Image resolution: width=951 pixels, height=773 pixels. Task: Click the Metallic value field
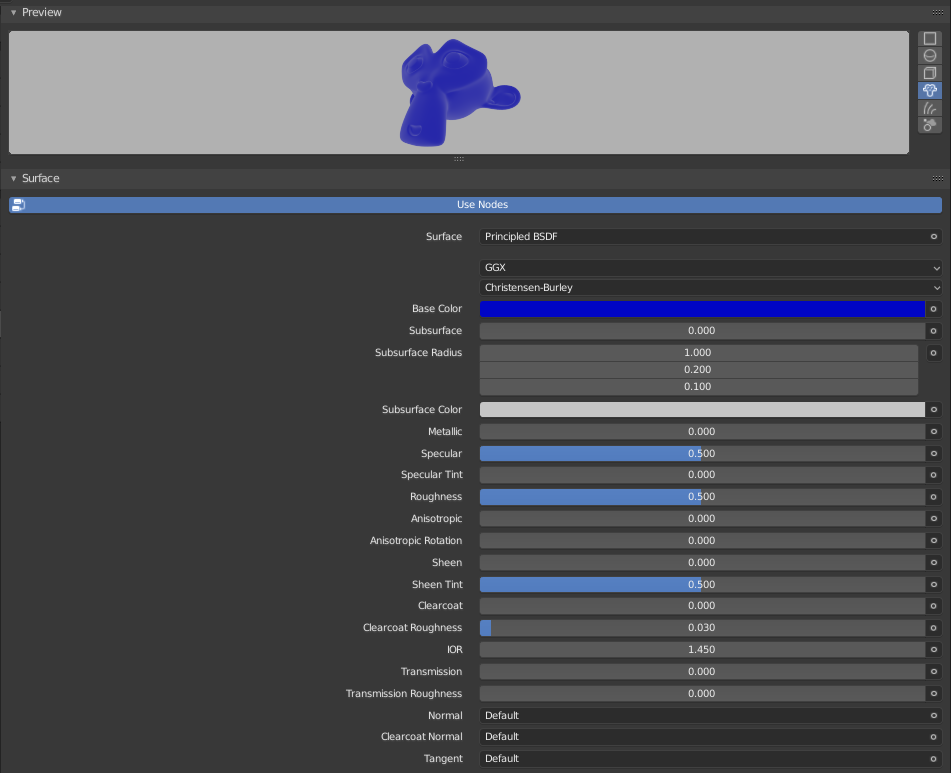702,432
